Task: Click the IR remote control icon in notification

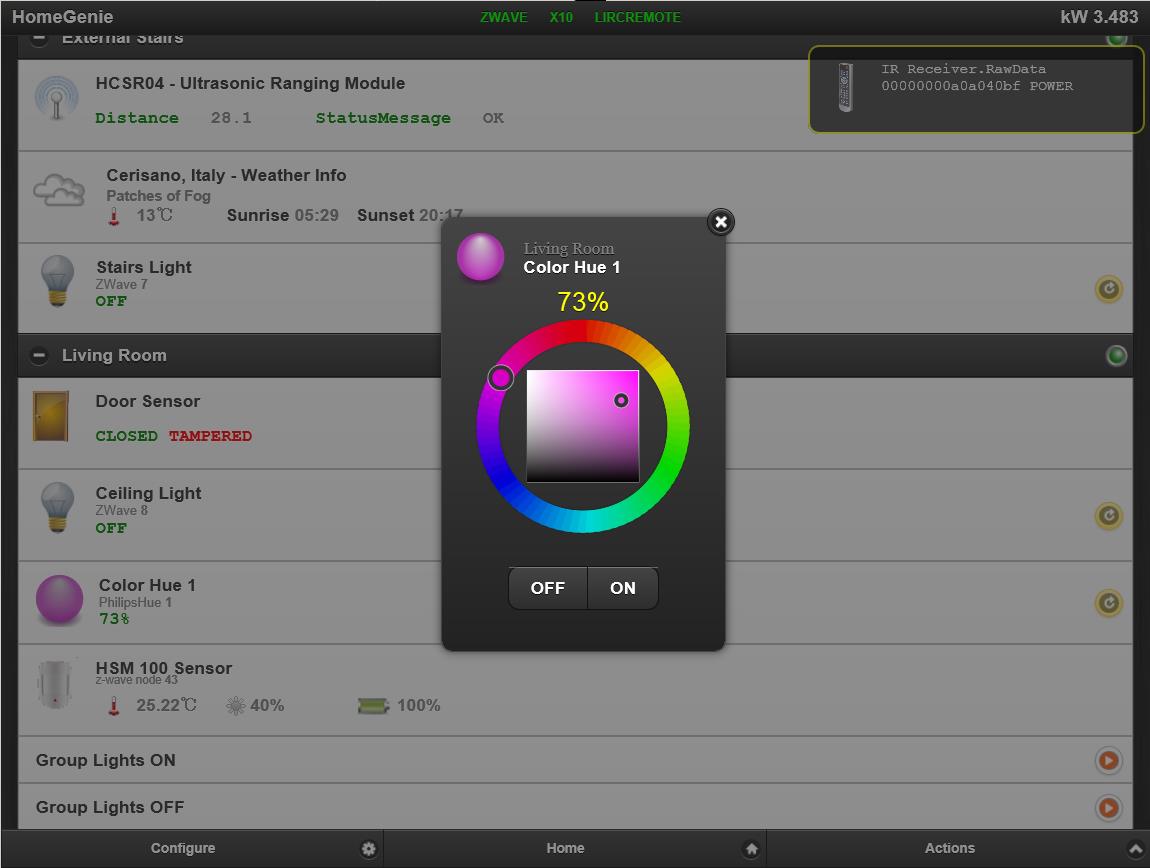Action: coord(845,87)
